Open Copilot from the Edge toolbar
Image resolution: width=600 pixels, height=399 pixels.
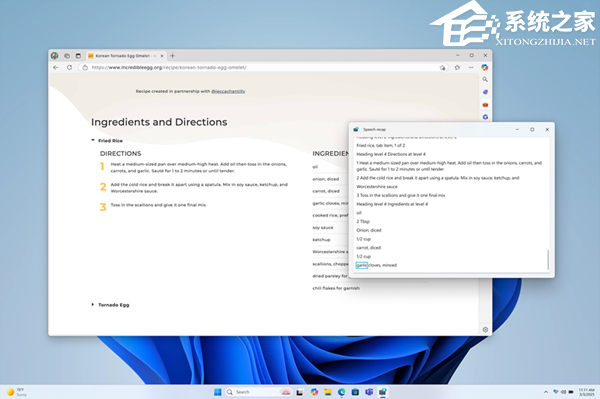click(485, 67)
